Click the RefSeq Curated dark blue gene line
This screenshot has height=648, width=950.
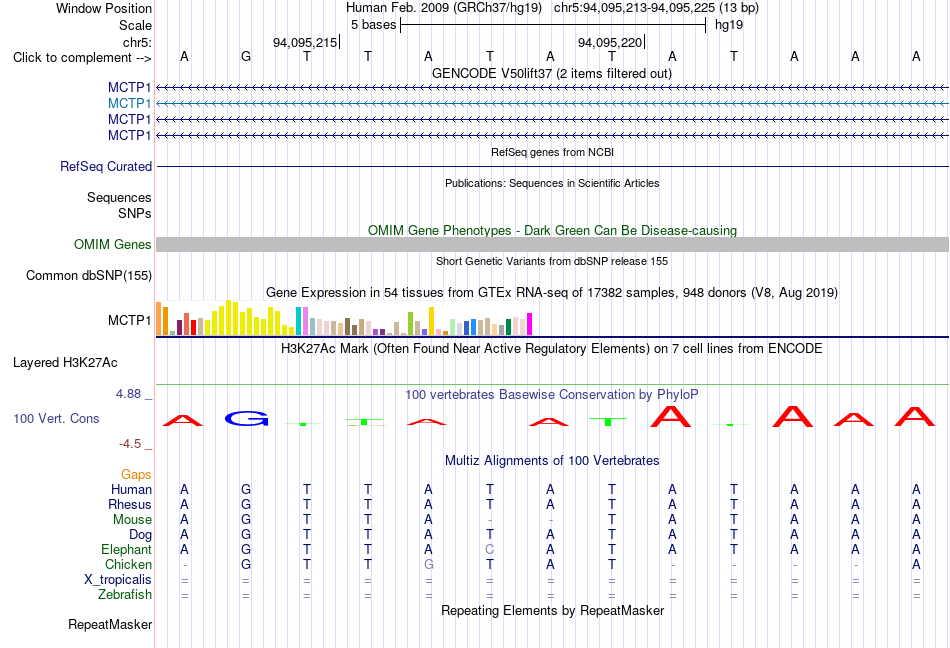click(552, 167)
